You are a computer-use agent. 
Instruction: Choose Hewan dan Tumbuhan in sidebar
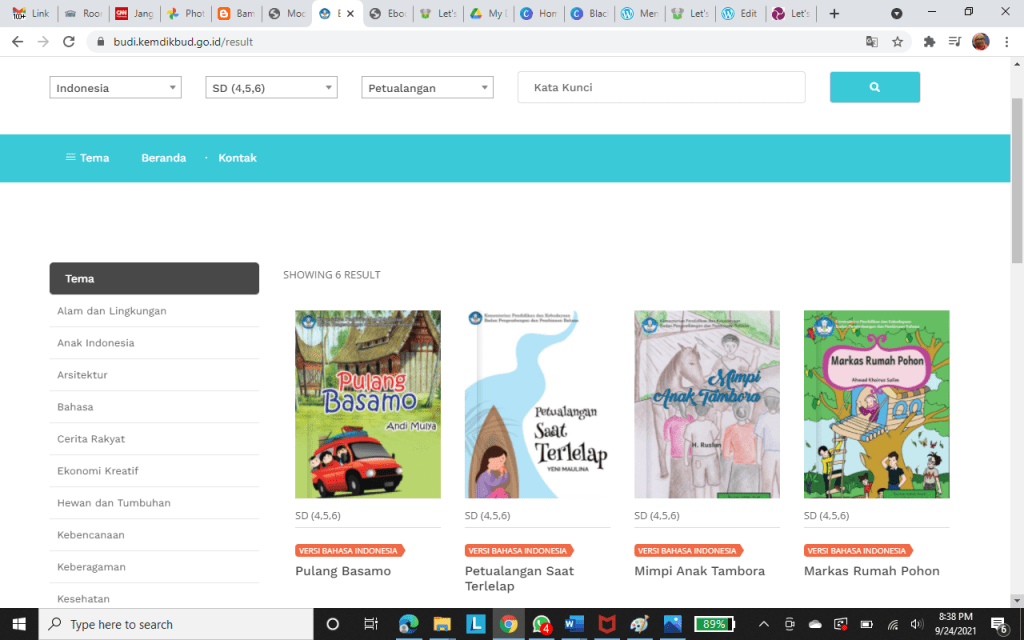coord(113,503)
